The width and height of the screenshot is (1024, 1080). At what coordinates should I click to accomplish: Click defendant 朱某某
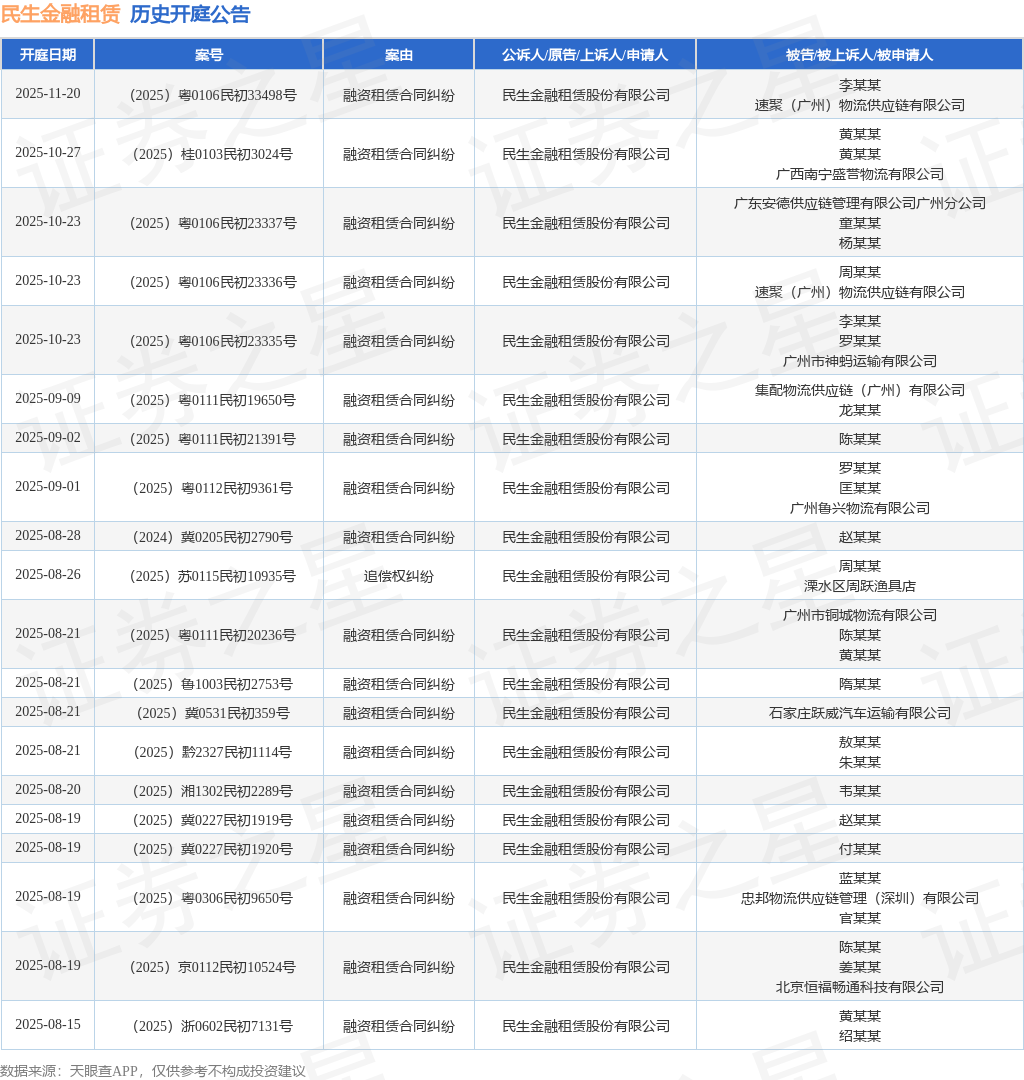[859, 762]
